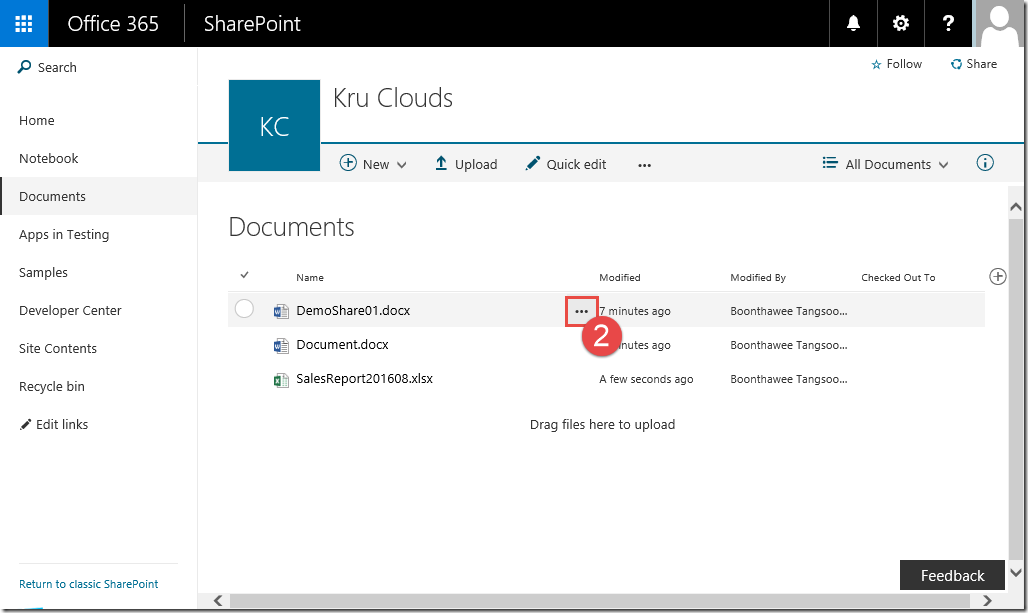Click the 'A few seconds ago' modified time
The width and height of the screenshot is (1028, 613).
[646, 380]
